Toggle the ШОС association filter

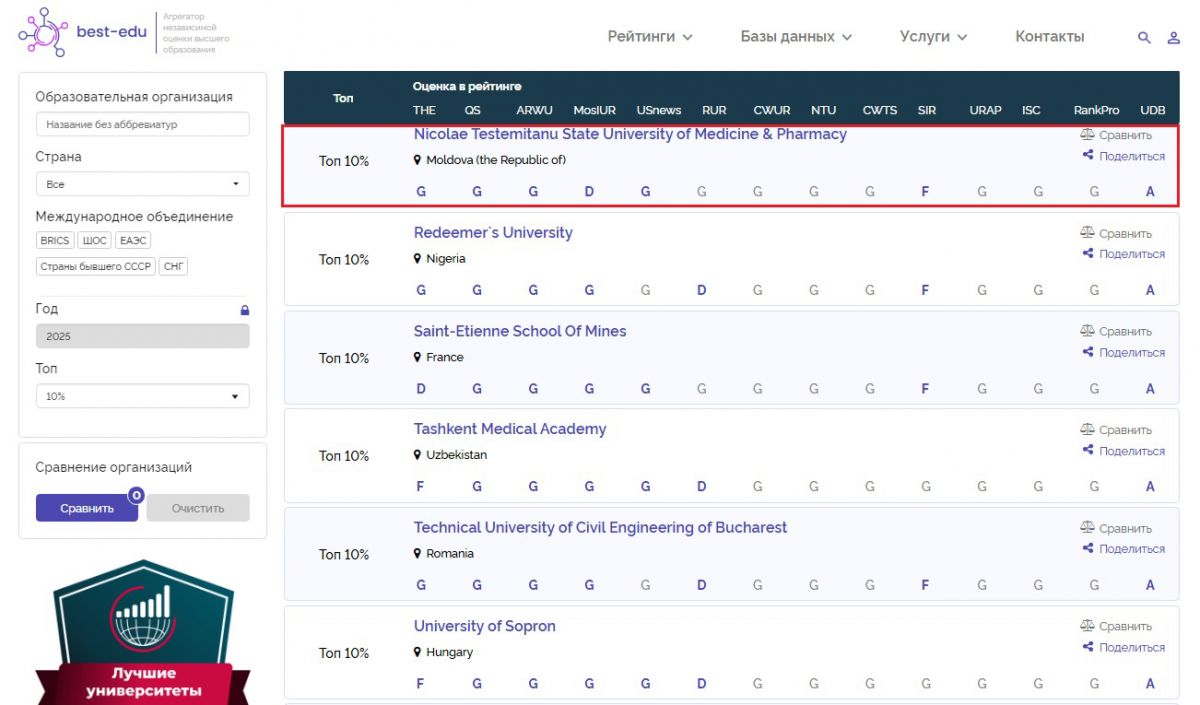(x=94, y=241)
